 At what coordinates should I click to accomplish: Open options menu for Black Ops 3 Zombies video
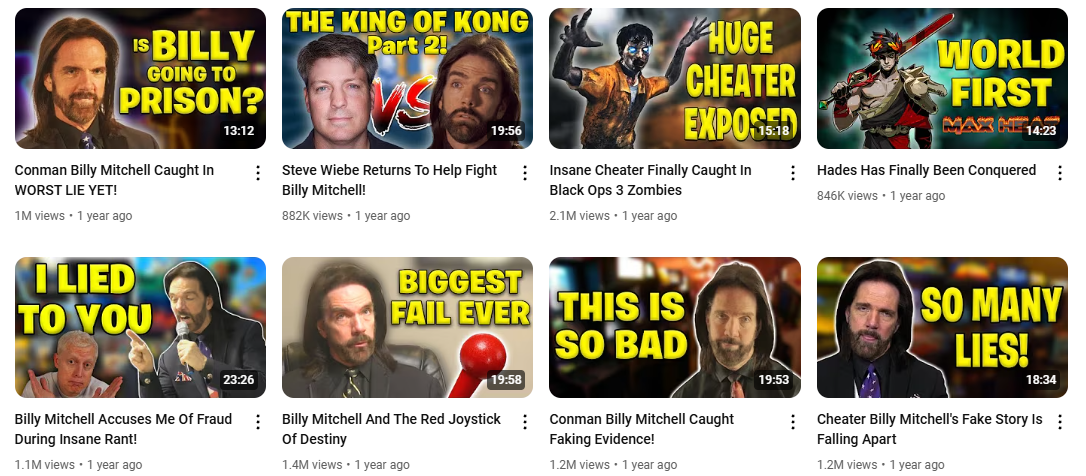(x=793, y=173)
